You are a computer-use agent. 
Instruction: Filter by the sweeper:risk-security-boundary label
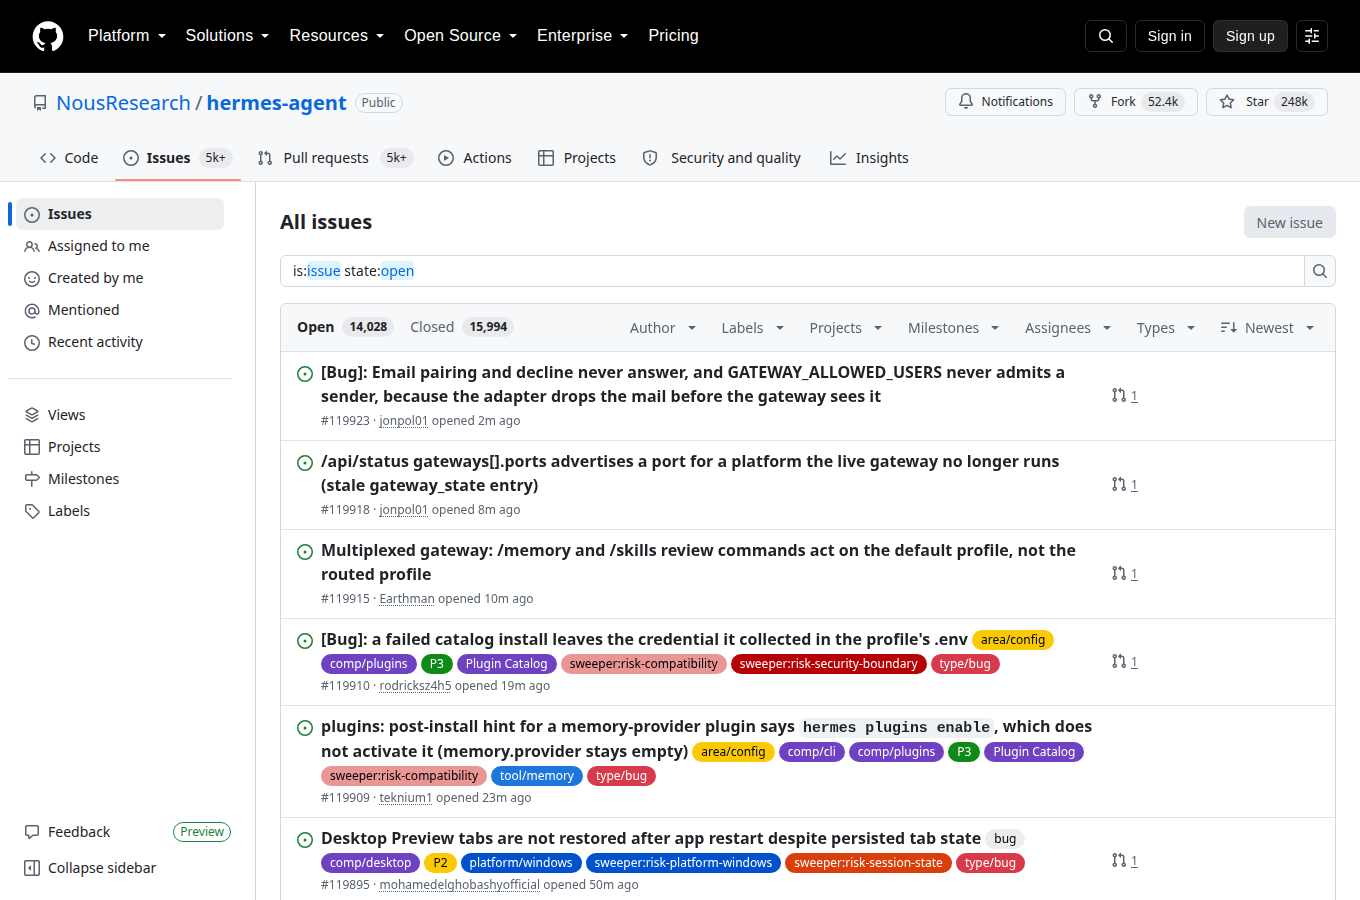pyautogui.click(x=829, y=664)
